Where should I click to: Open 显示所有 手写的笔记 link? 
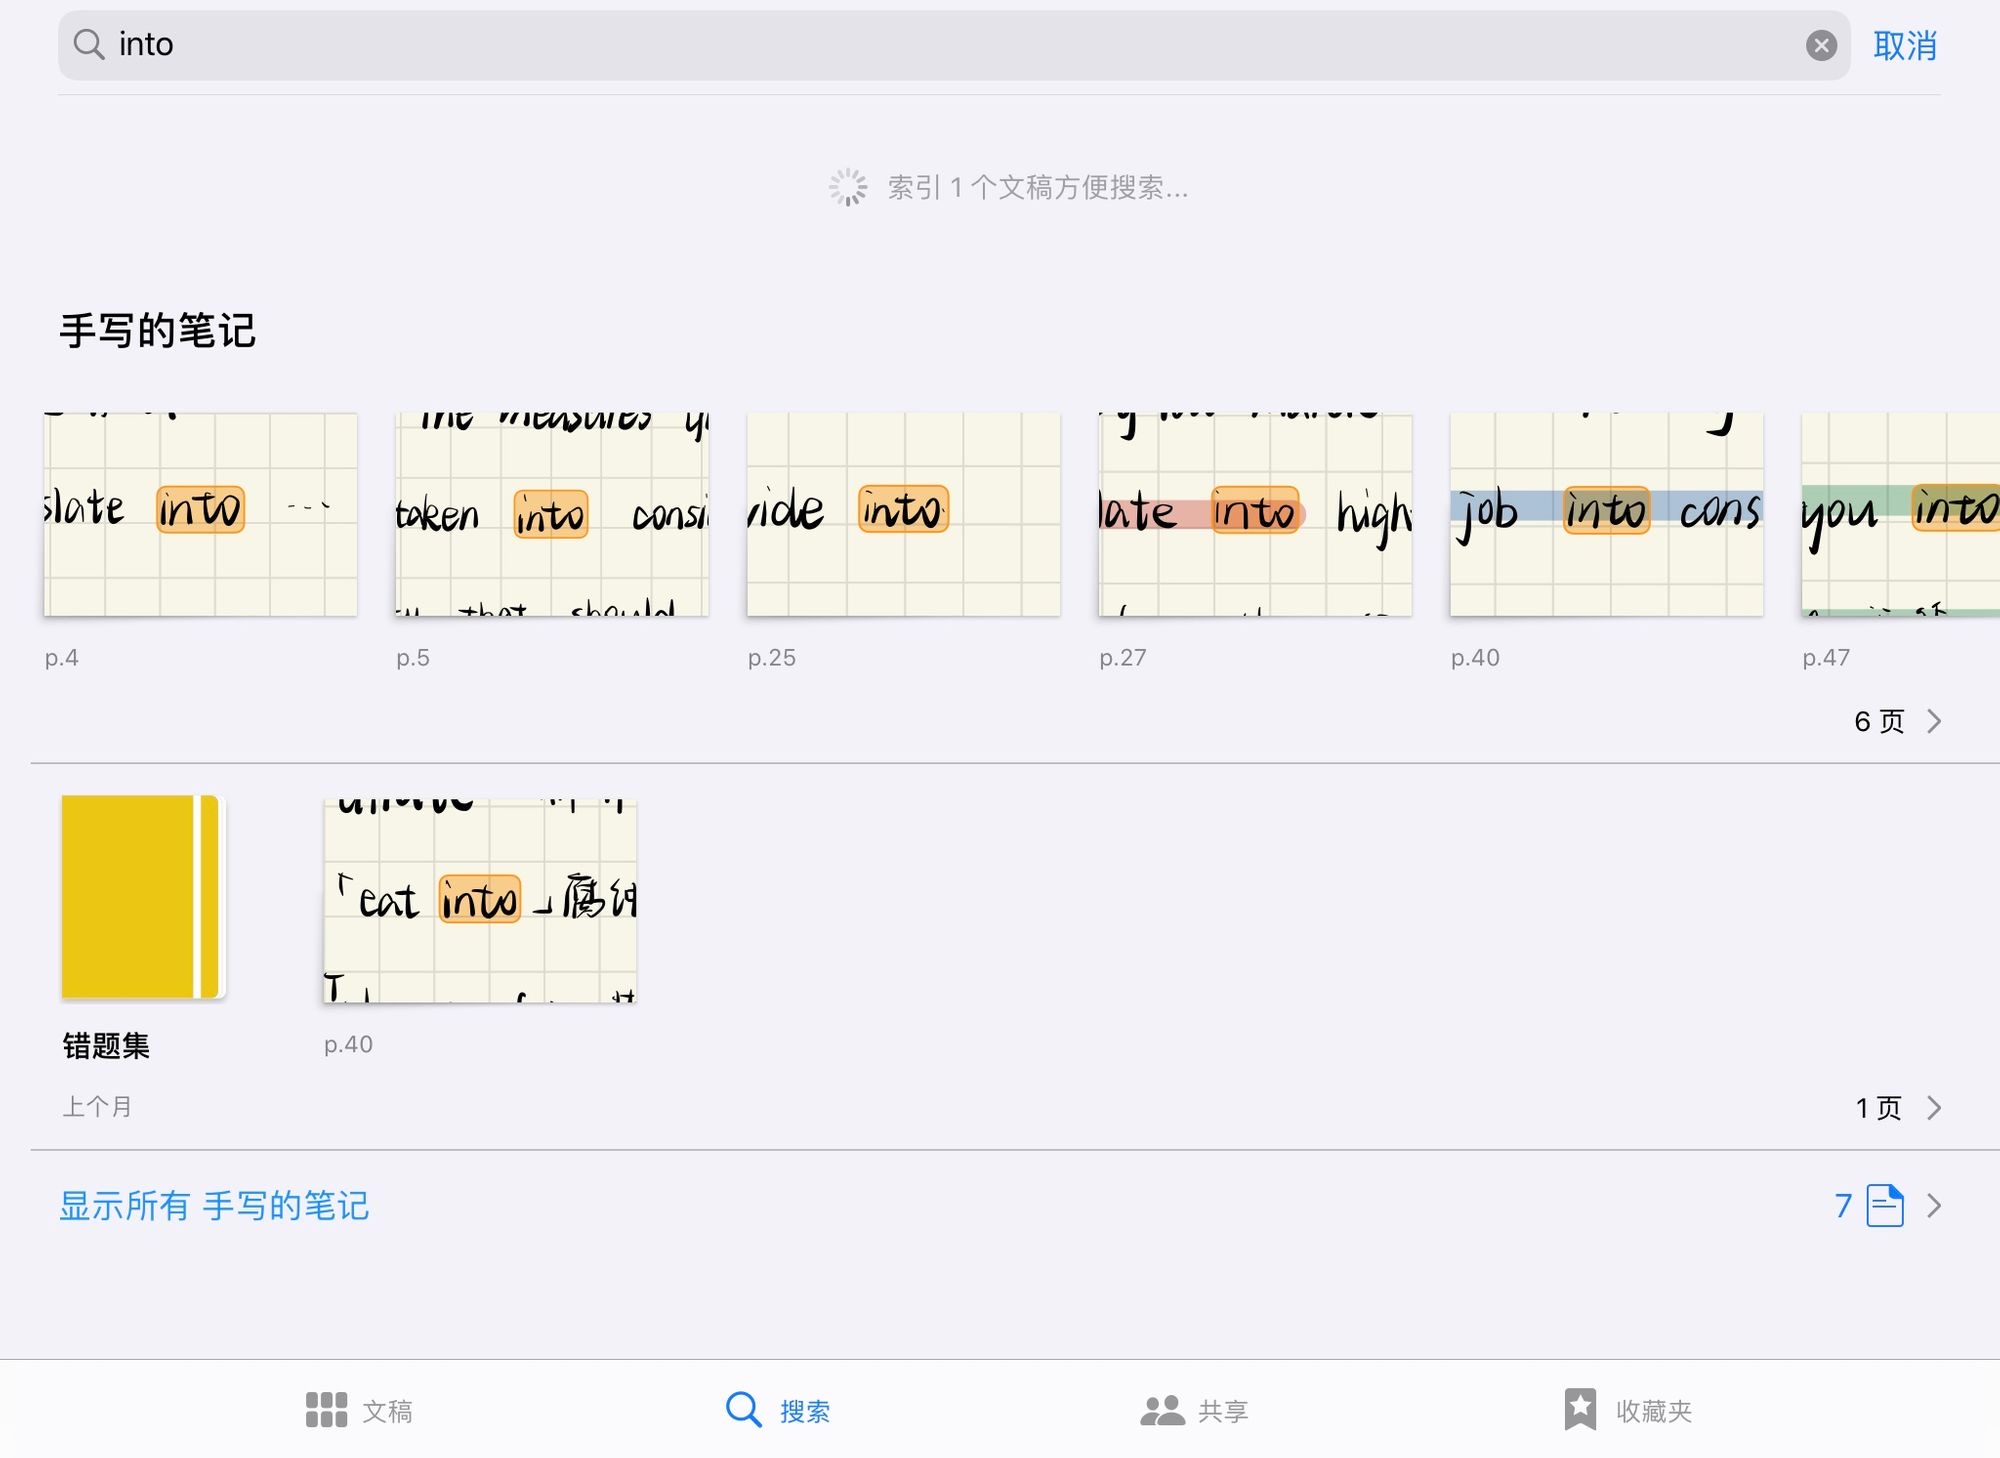pyautogui.click(x=214, y=1205)
